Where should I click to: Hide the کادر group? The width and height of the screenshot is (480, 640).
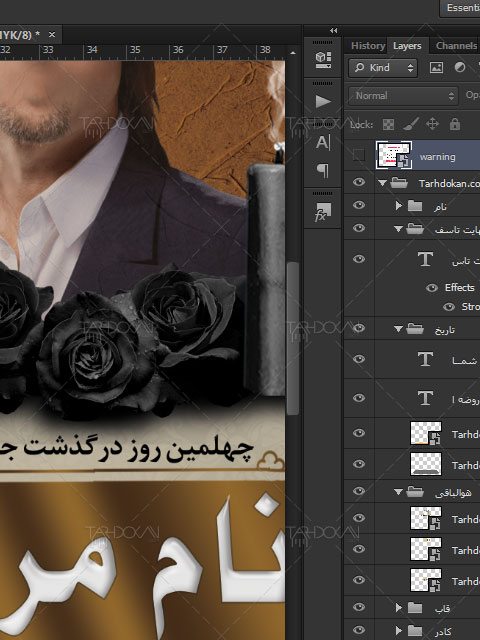(x=359, y=631)
